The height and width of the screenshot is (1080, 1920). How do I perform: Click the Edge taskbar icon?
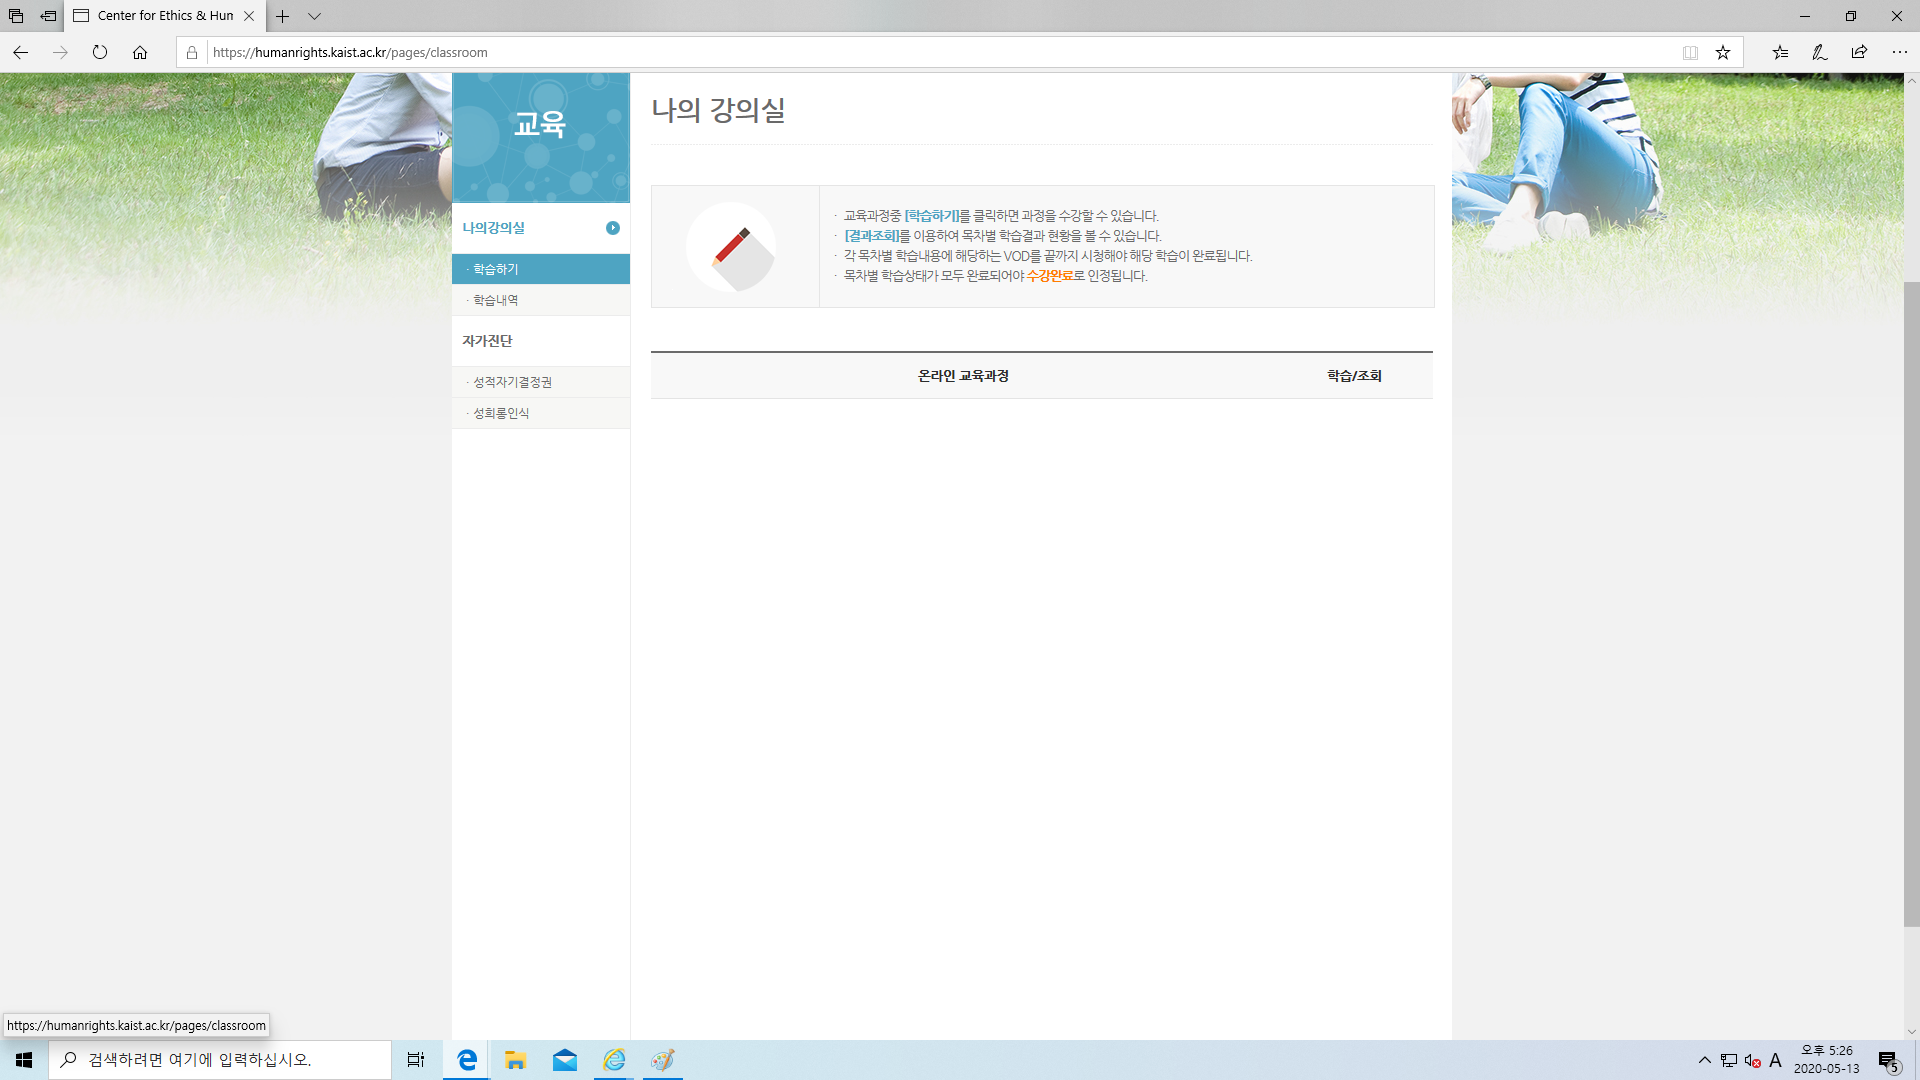click(x=467, y=1060)
